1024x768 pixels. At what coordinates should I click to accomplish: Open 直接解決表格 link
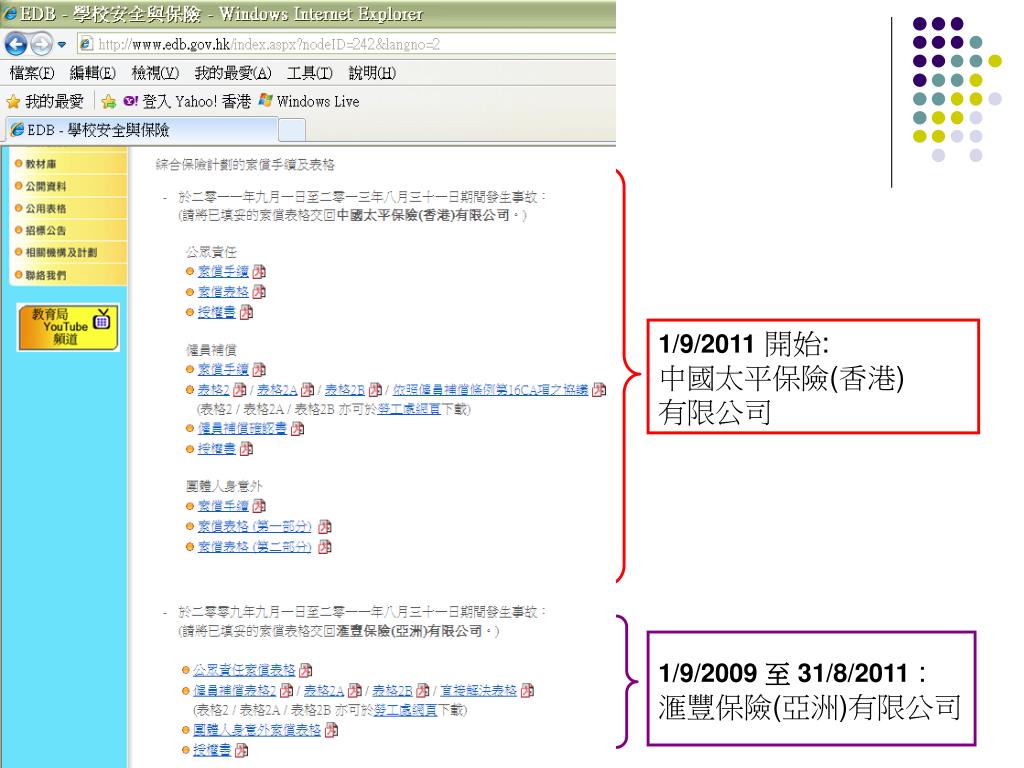479,691
